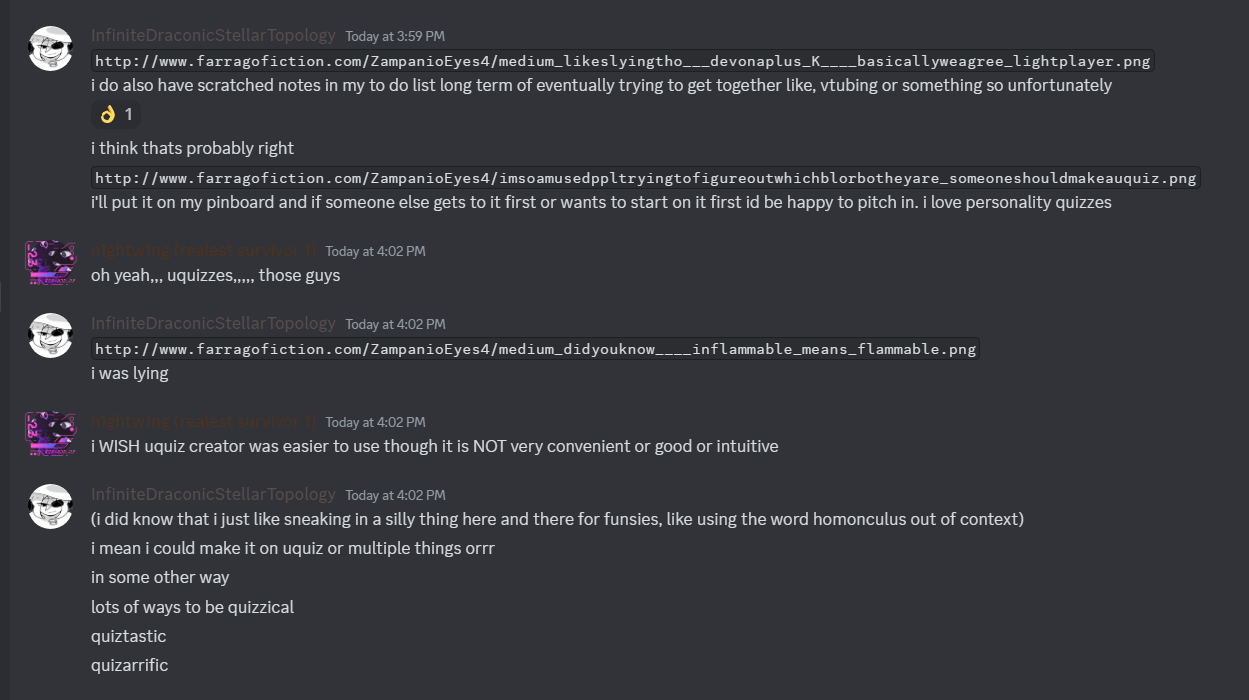Click the InfiniteDraconicStellarTopology username at 3:59 PM
Image resolution: width=1249 pixels, height=700 pixels.
pos(213,35)
